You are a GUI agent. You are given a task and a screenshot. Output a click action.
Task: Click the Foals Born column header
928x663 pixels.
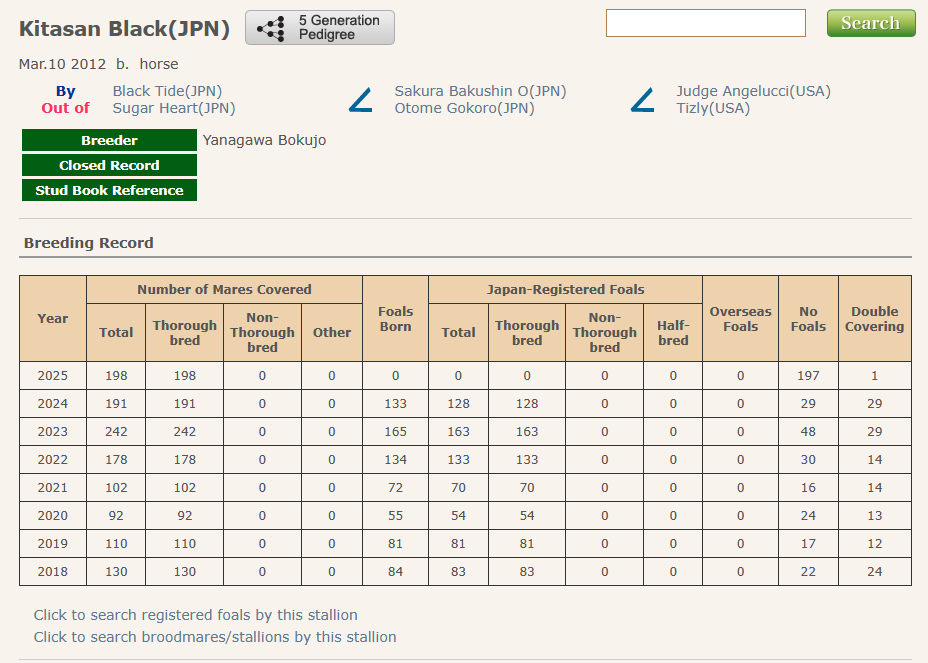coord(395,318)
